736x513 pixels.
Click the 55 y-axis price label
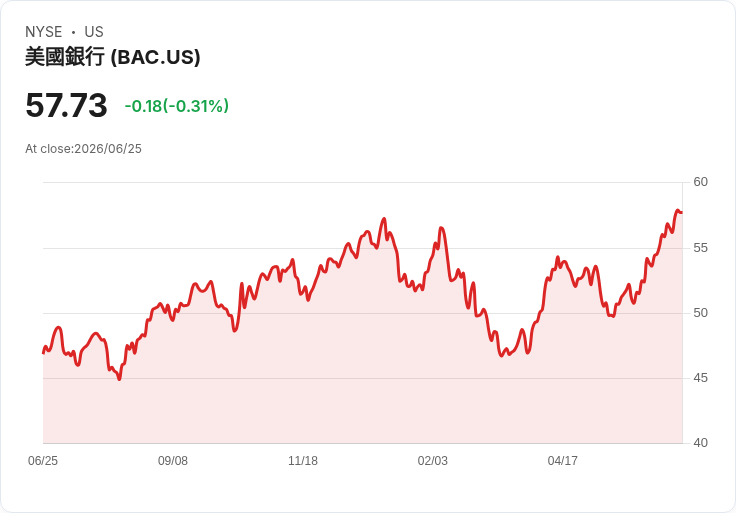tap(700, 248)
